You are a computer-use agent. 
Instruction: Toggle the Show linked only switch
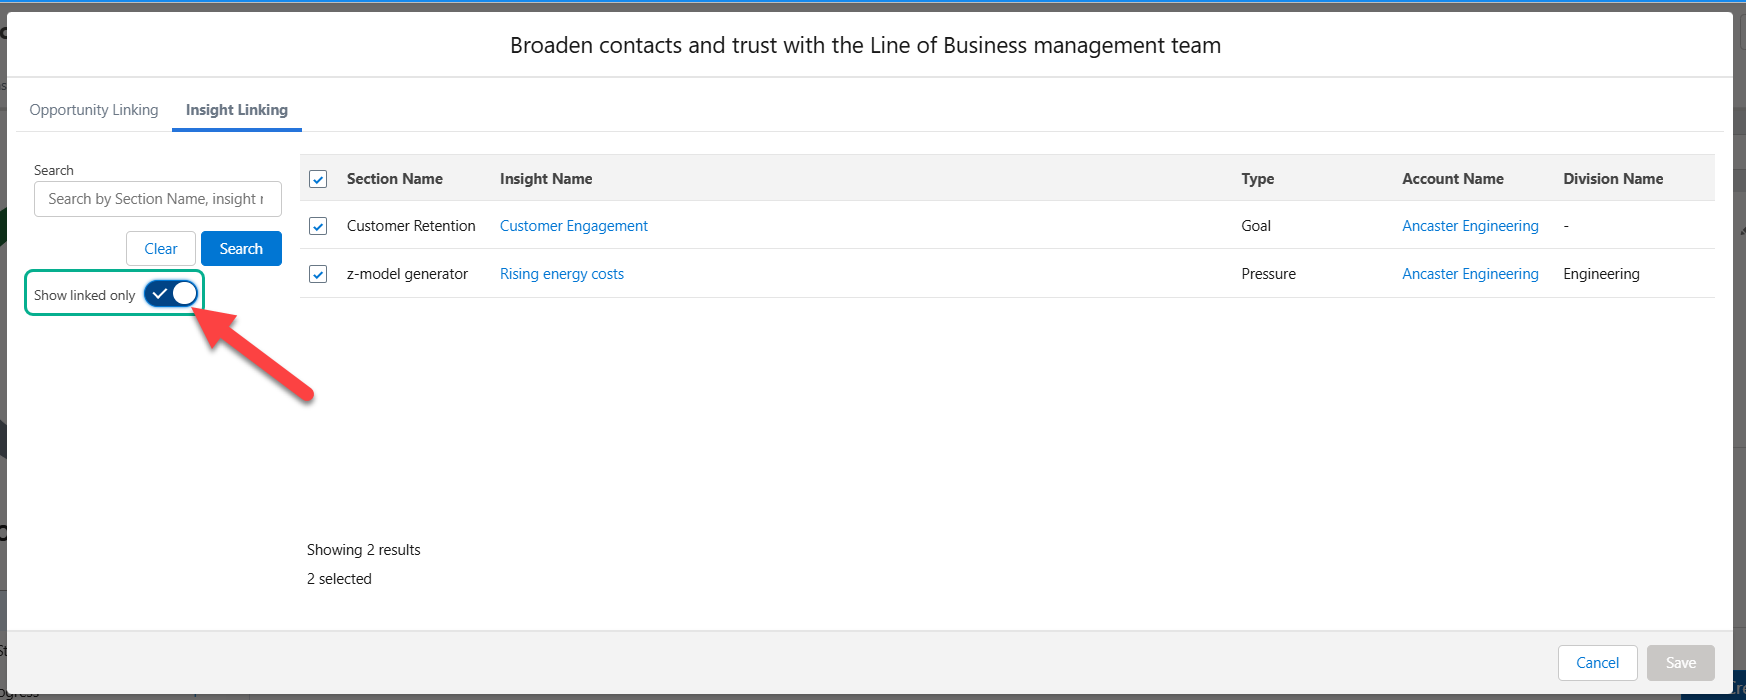click(x=171, y=294)
